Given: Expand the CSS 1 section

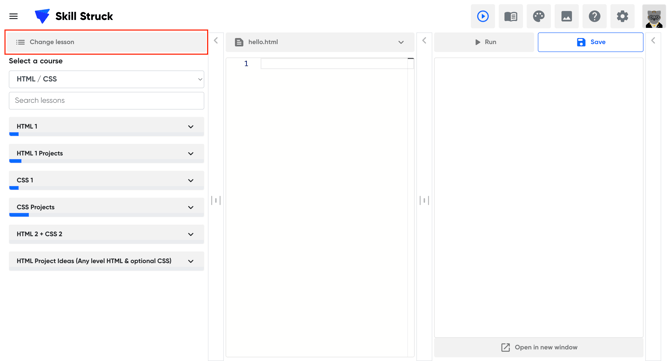Looking at the screenshot, I should [106, 180].
